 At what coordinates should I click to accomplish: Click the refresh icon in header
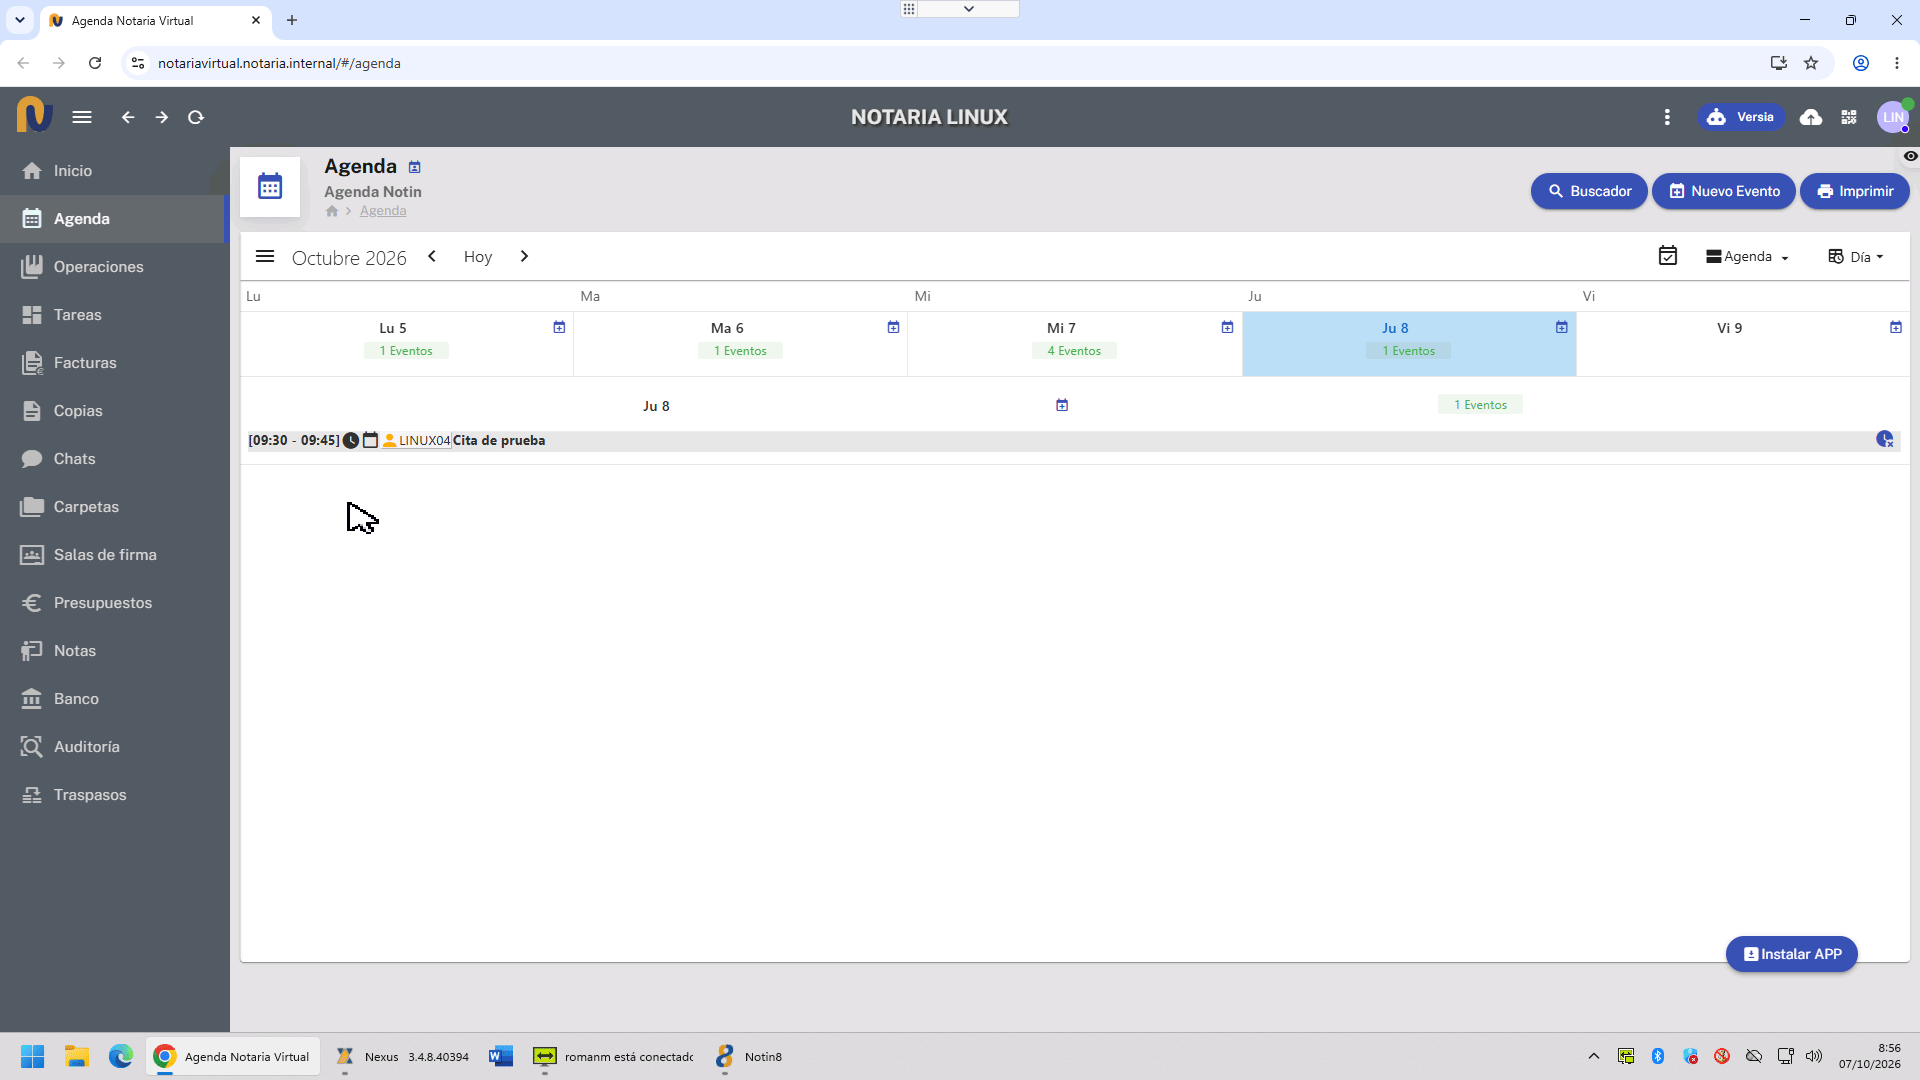click(196, 117)
